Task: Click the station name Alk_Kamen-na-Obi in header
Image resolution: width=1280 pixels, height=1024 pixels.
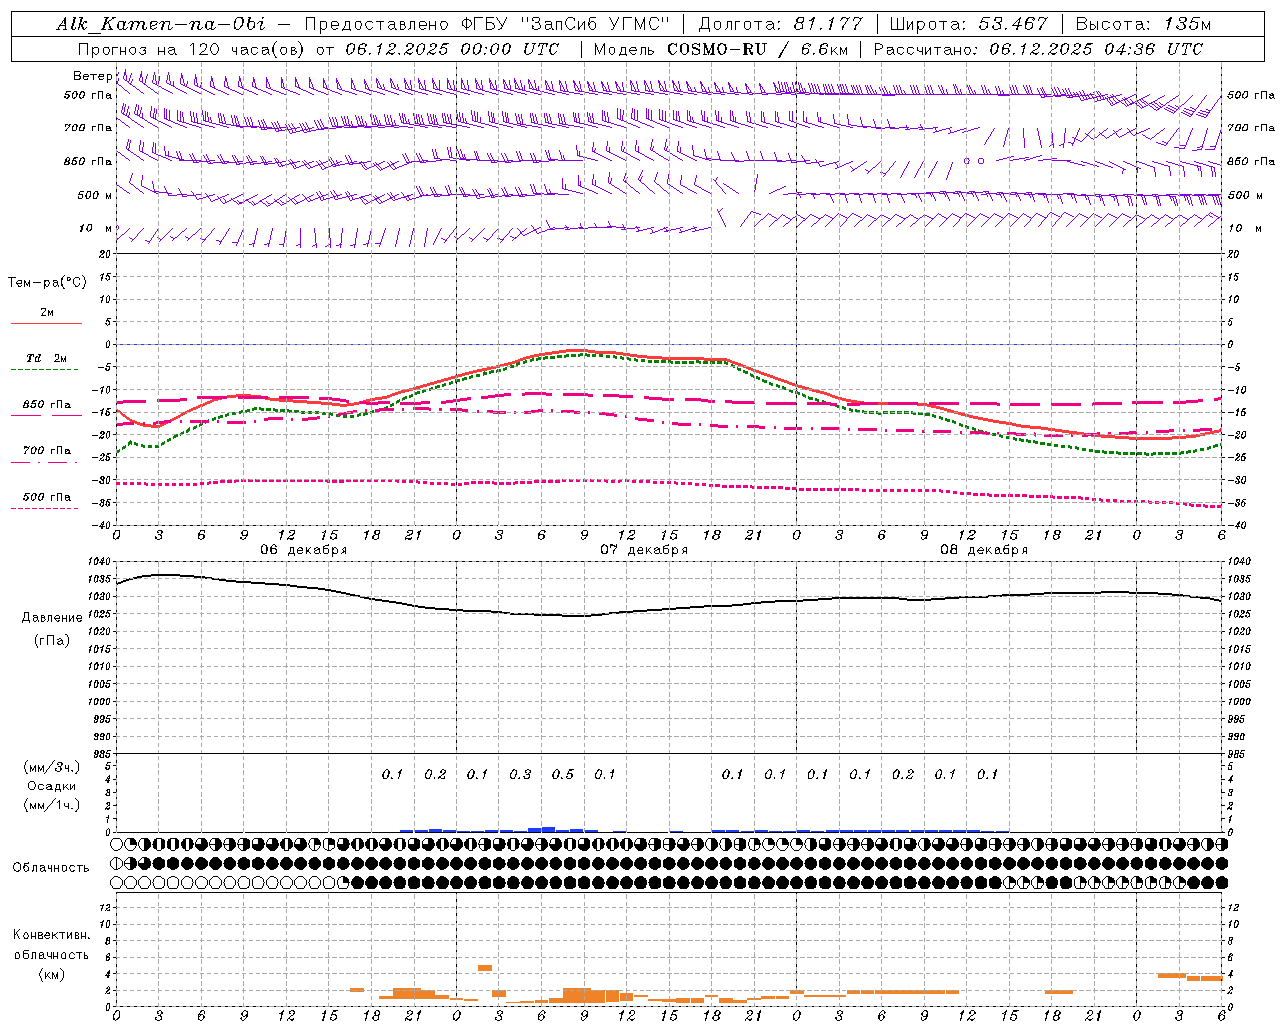Action: tap(161, 24)
